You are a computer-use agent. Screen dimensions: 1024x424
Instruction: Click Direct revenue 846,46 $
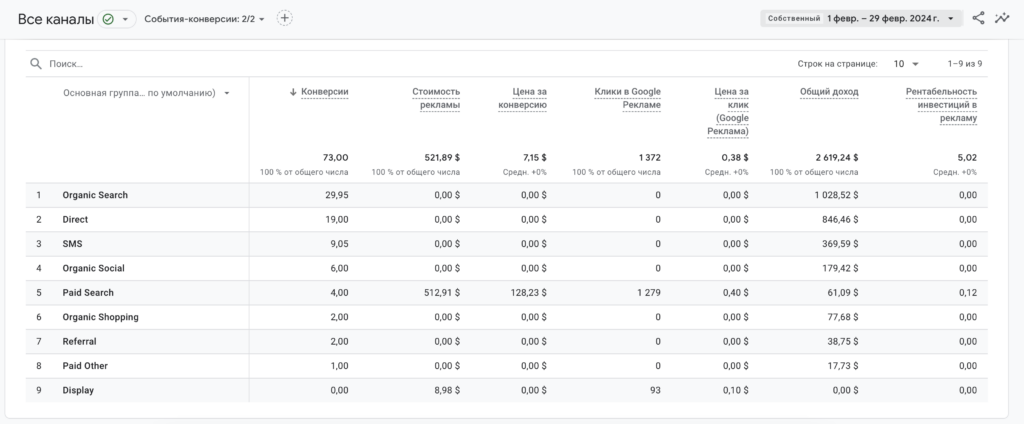(840, 220)
